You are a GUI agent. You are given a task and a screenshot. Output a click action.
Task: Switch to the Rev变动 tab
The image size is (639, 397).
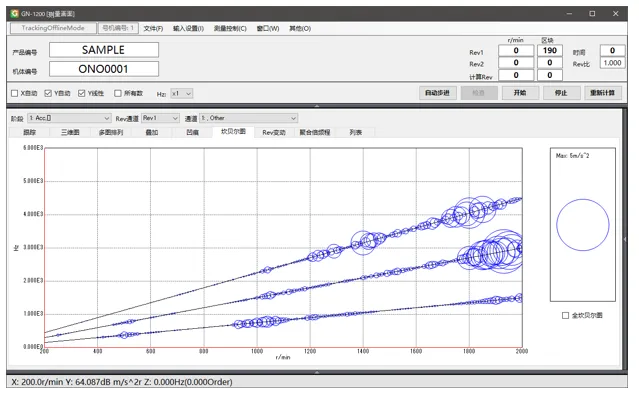point(274,132)
